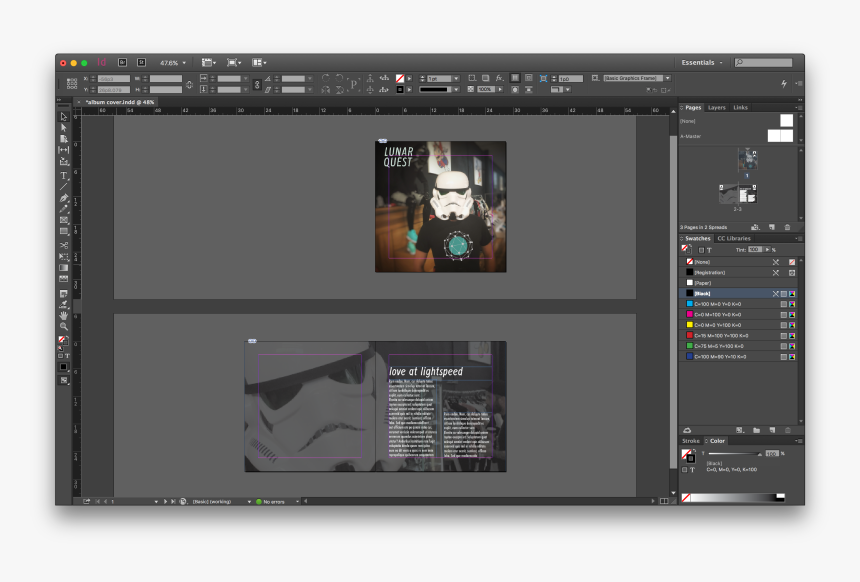Toggle formatting affects text in toolbox
The width and height of the screenshot is (860, 582).
tap(67, 356)
